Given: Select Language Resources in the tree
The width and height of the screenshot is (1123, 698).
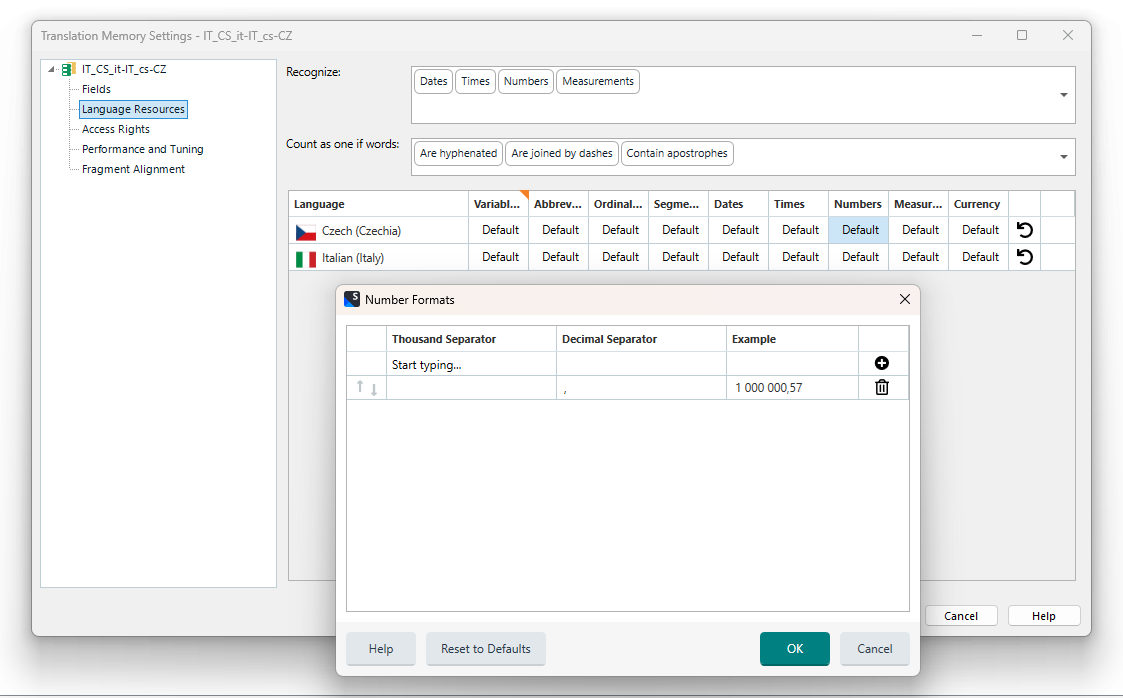Looking at the screenshot, I should click(x=133, y=109).
